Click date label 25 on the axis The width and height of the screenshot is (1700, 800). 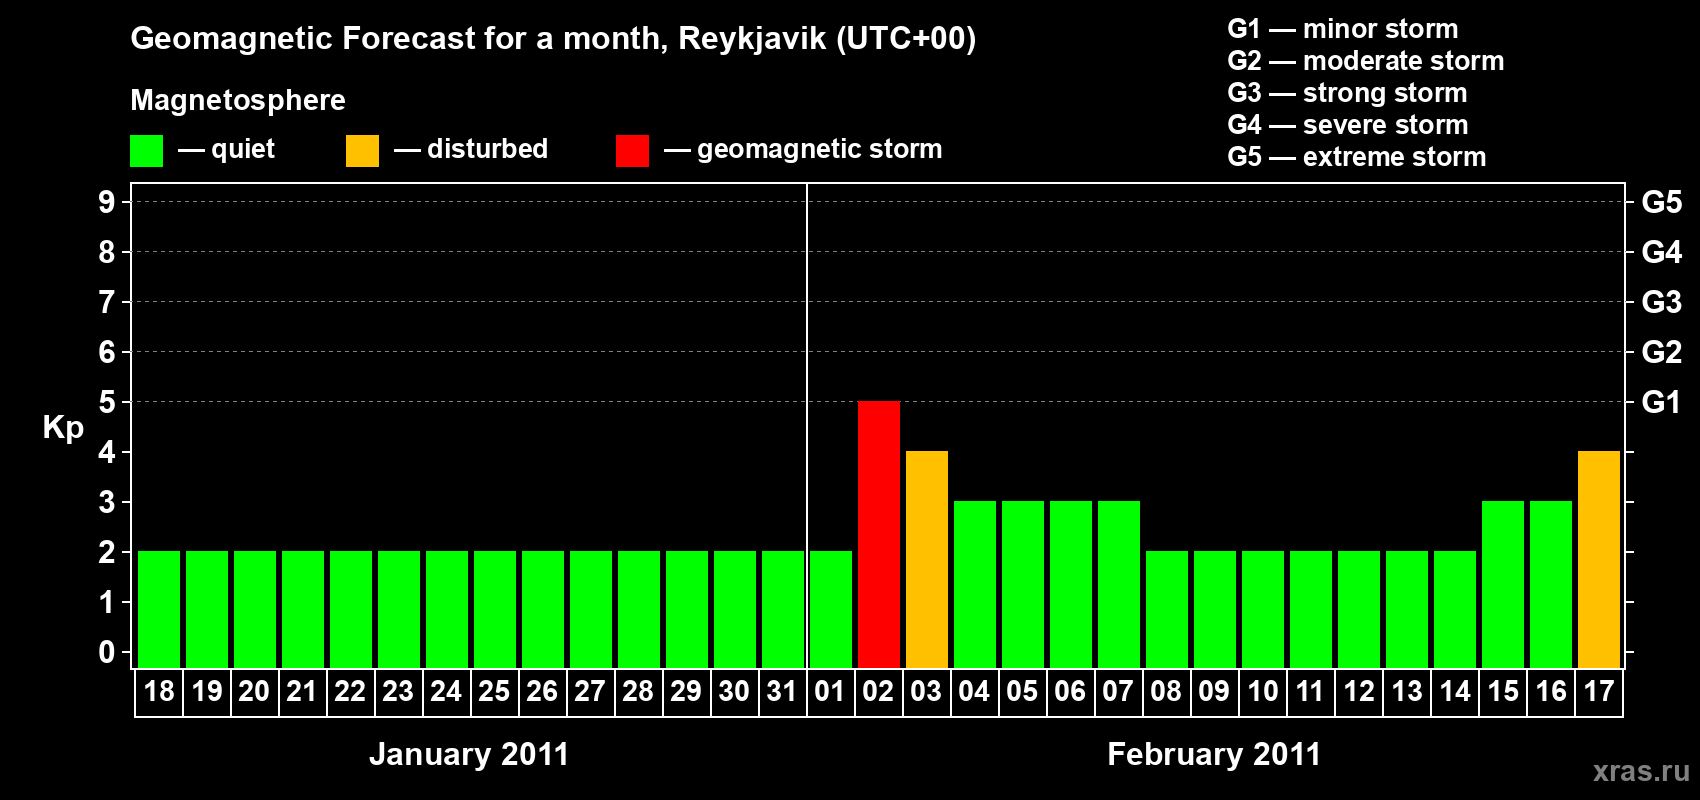coord(494,691)
